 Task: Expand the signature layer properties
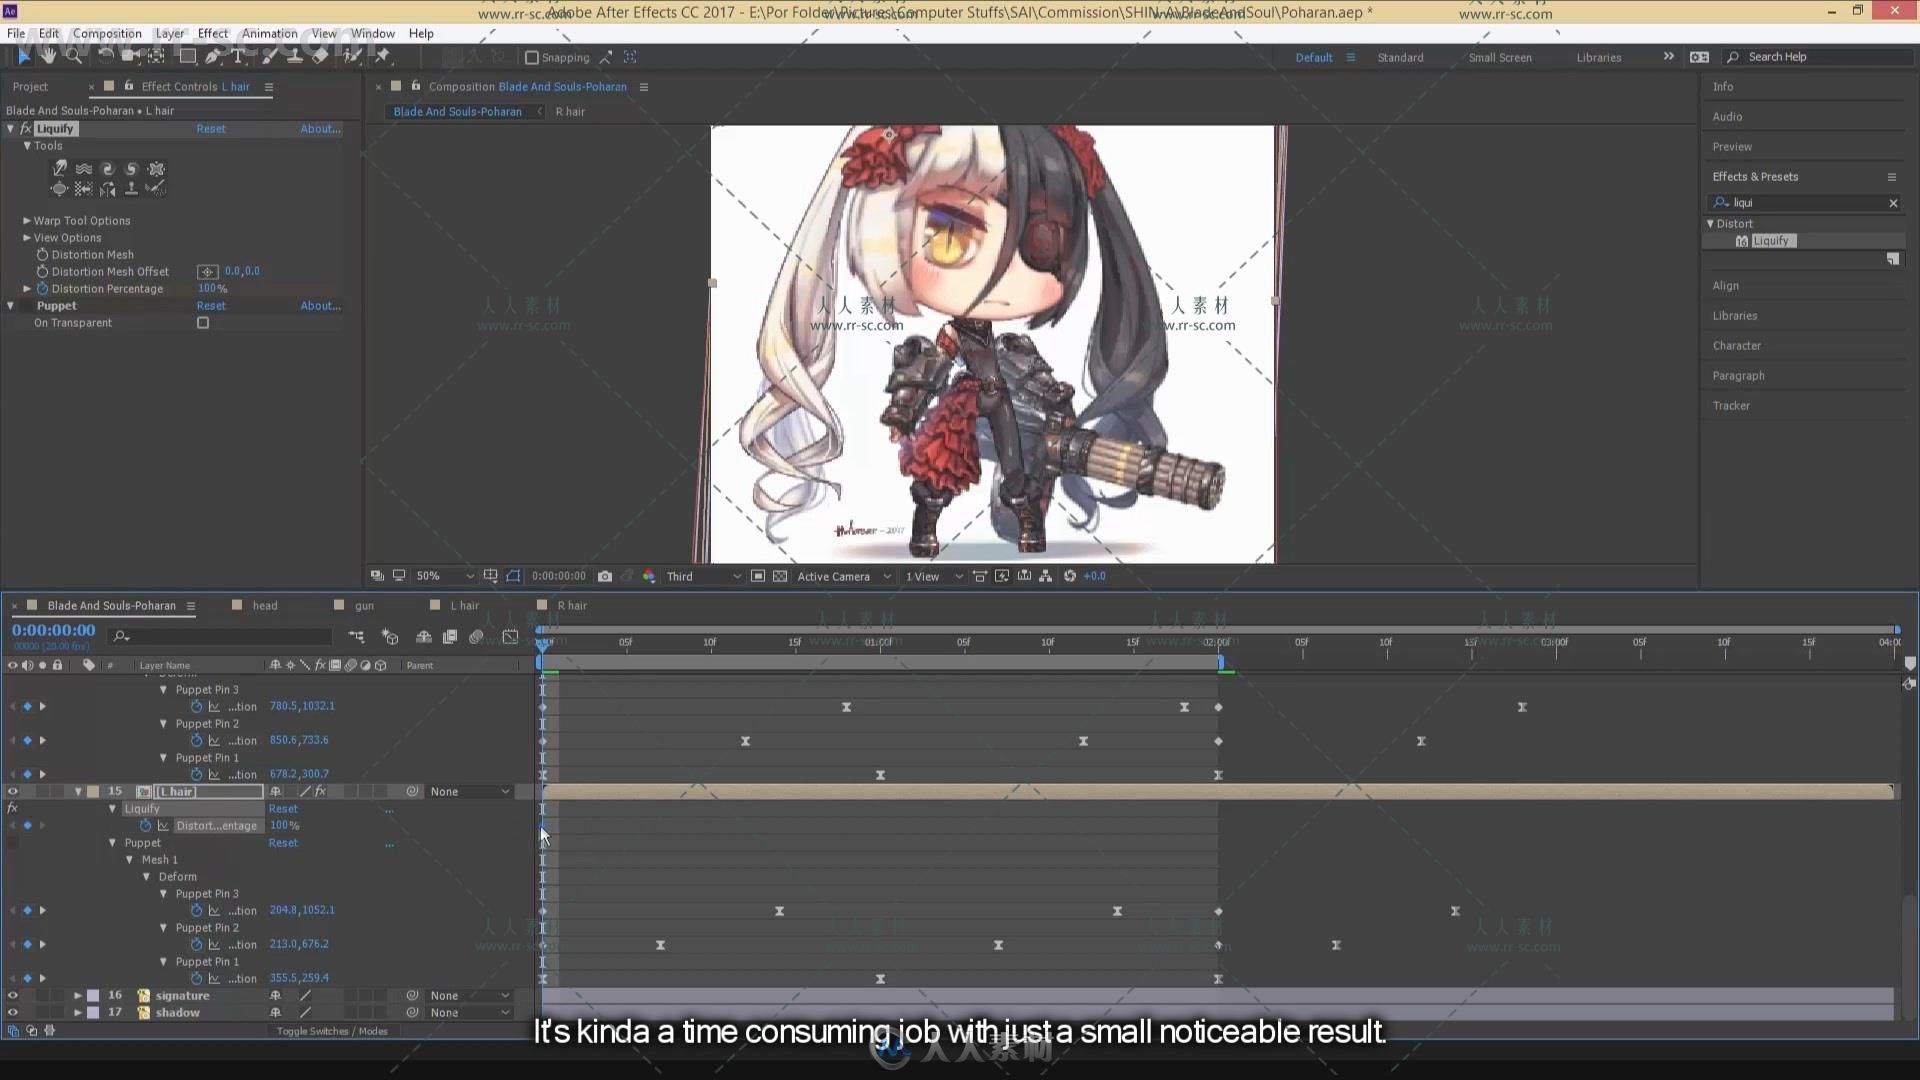click(77, 996)
